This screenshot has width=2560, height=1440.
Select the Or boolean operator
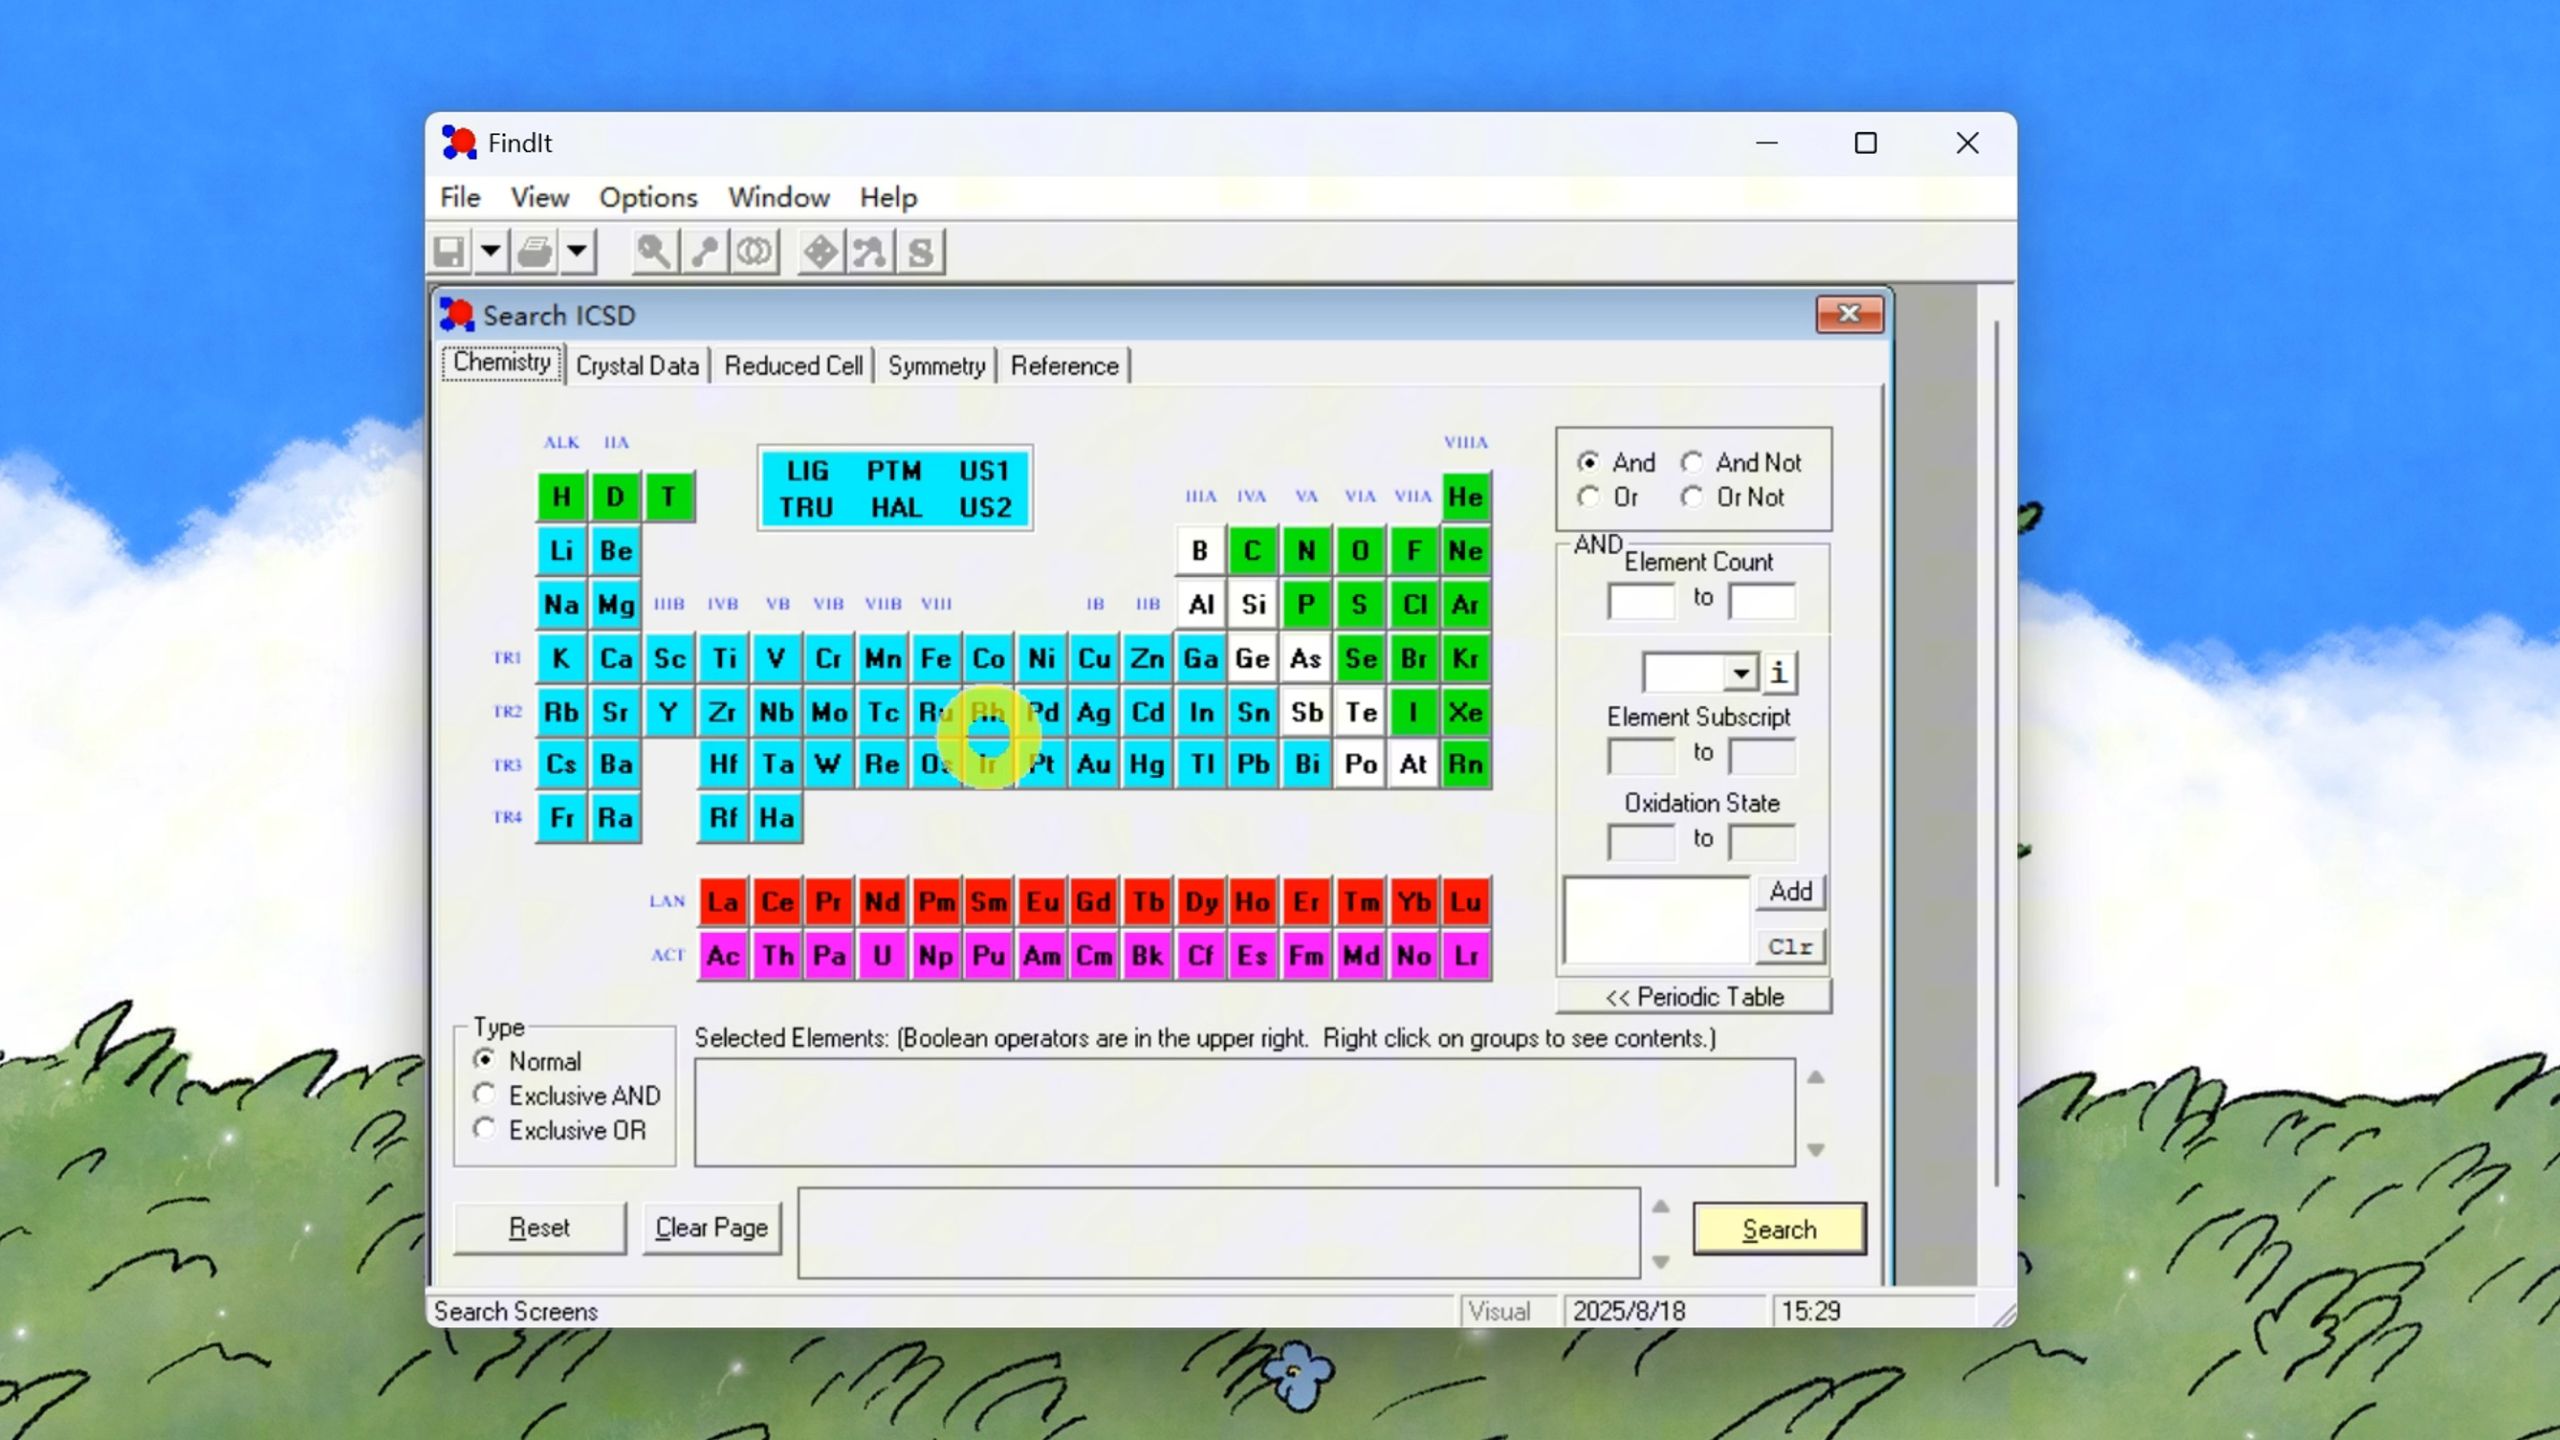[x=1608, y=497]
